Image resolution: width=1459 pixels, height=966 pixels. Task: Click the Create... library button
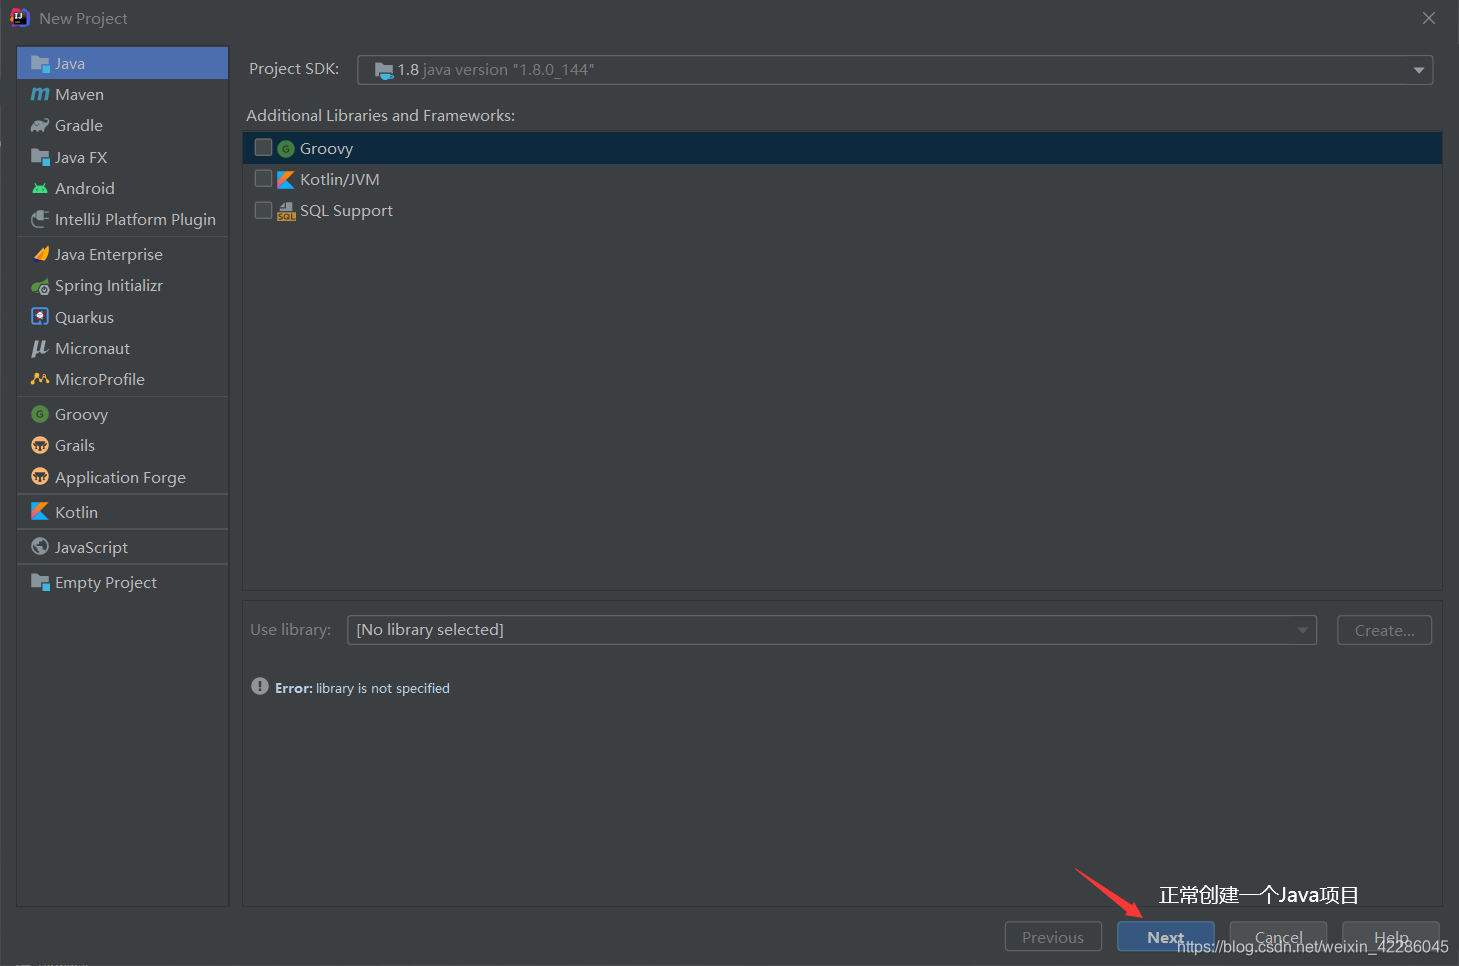click(x=1385, y=630)
